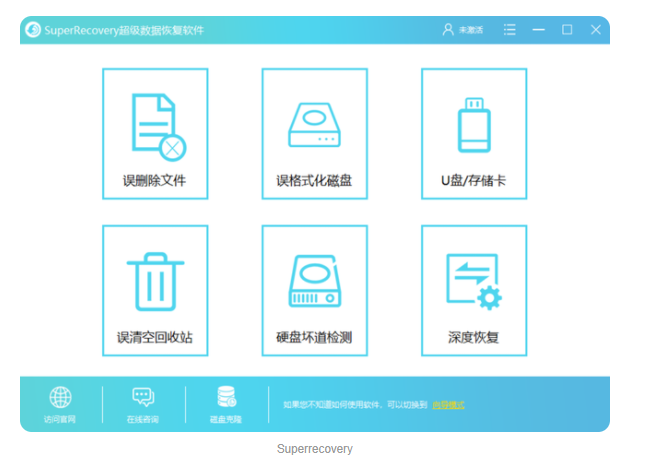This screenshot has height=457, width=646.
Task: Switch to 向导模式 via the yellow link
Action: [448, 405]
